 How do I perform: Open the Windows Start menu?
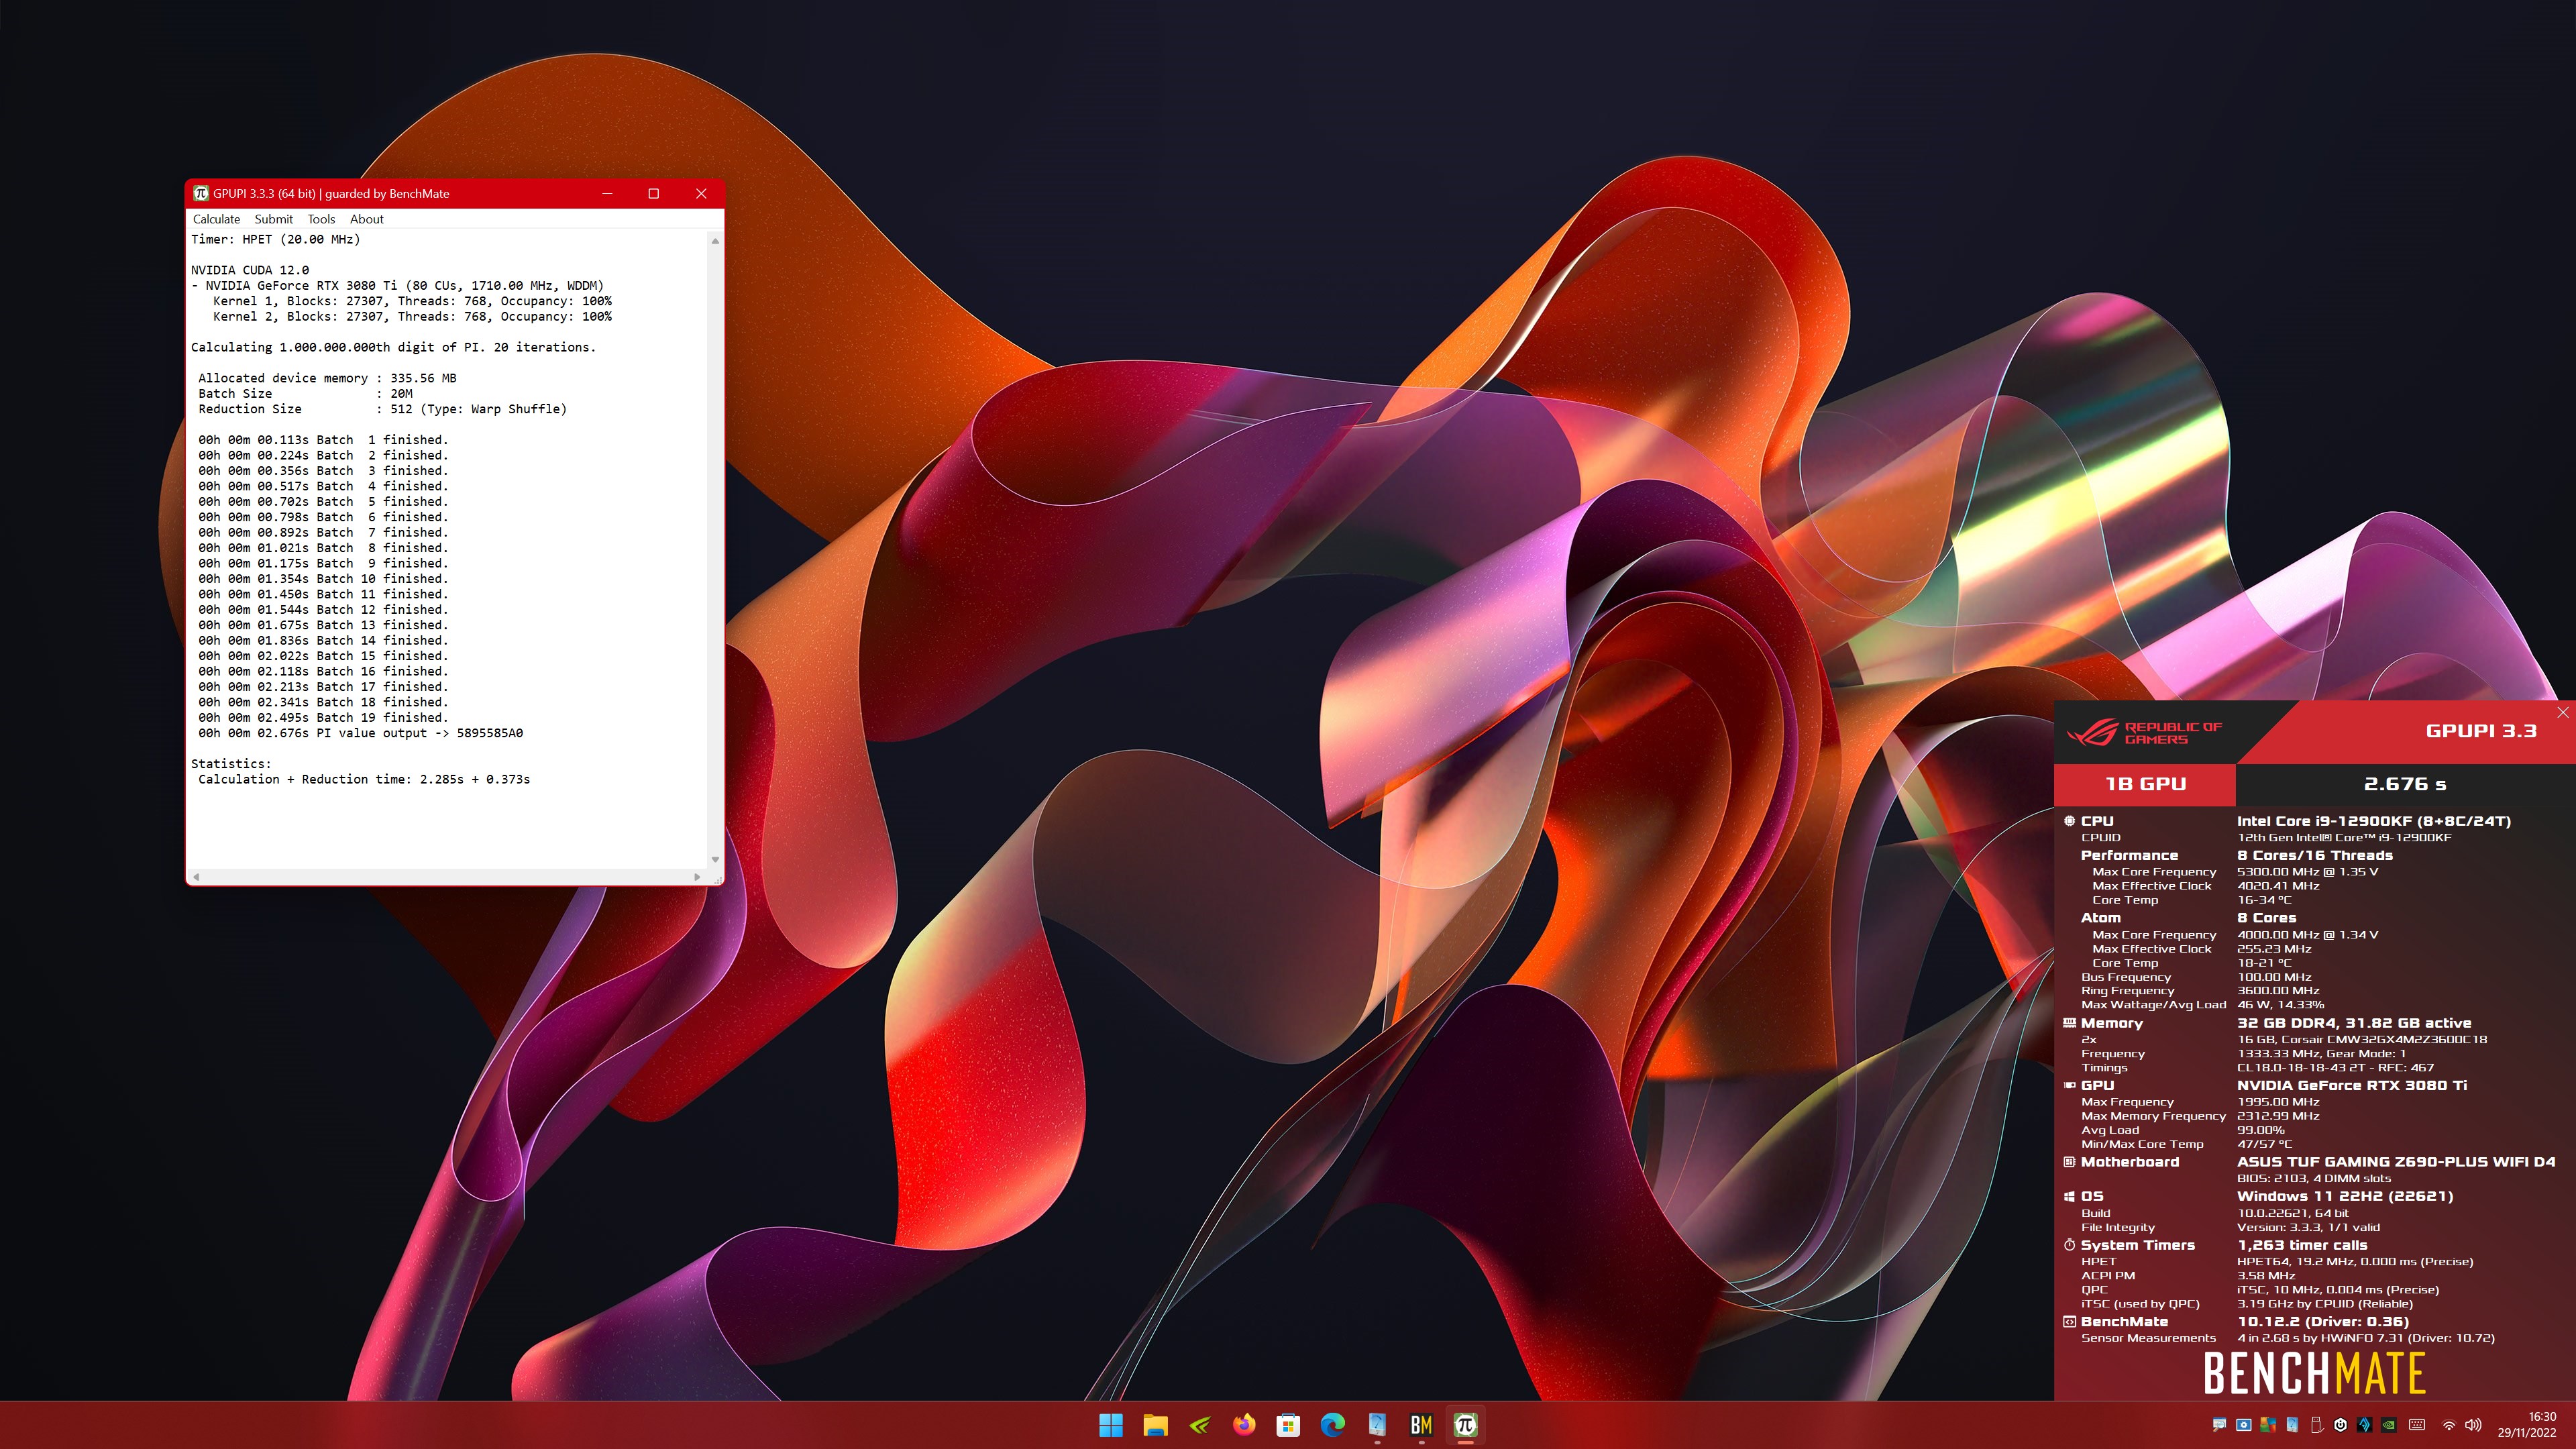click(1110, 1425)
